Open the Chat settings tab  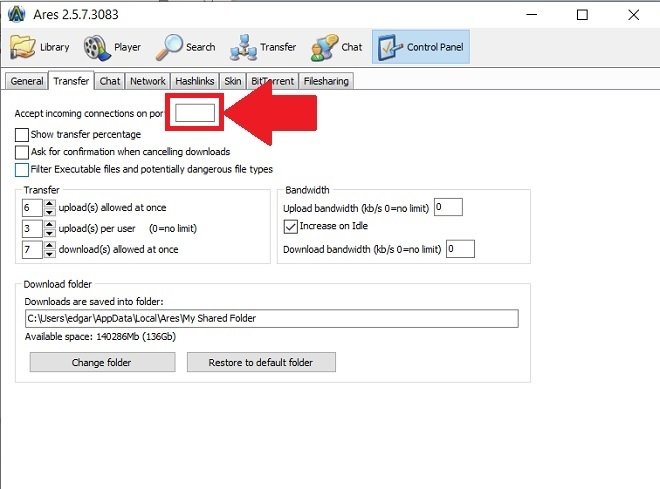pos(110,81)
